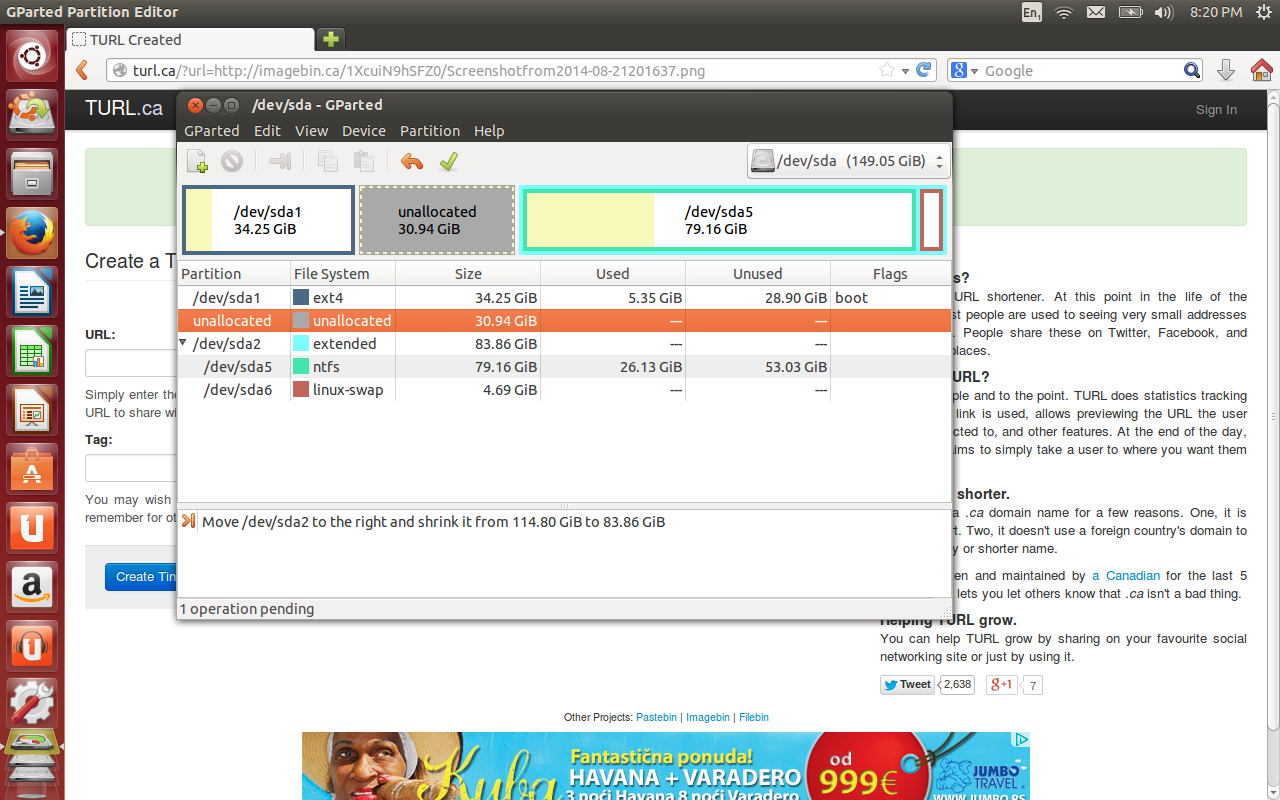Select unallocated block in disk graphic

[437, 220]
